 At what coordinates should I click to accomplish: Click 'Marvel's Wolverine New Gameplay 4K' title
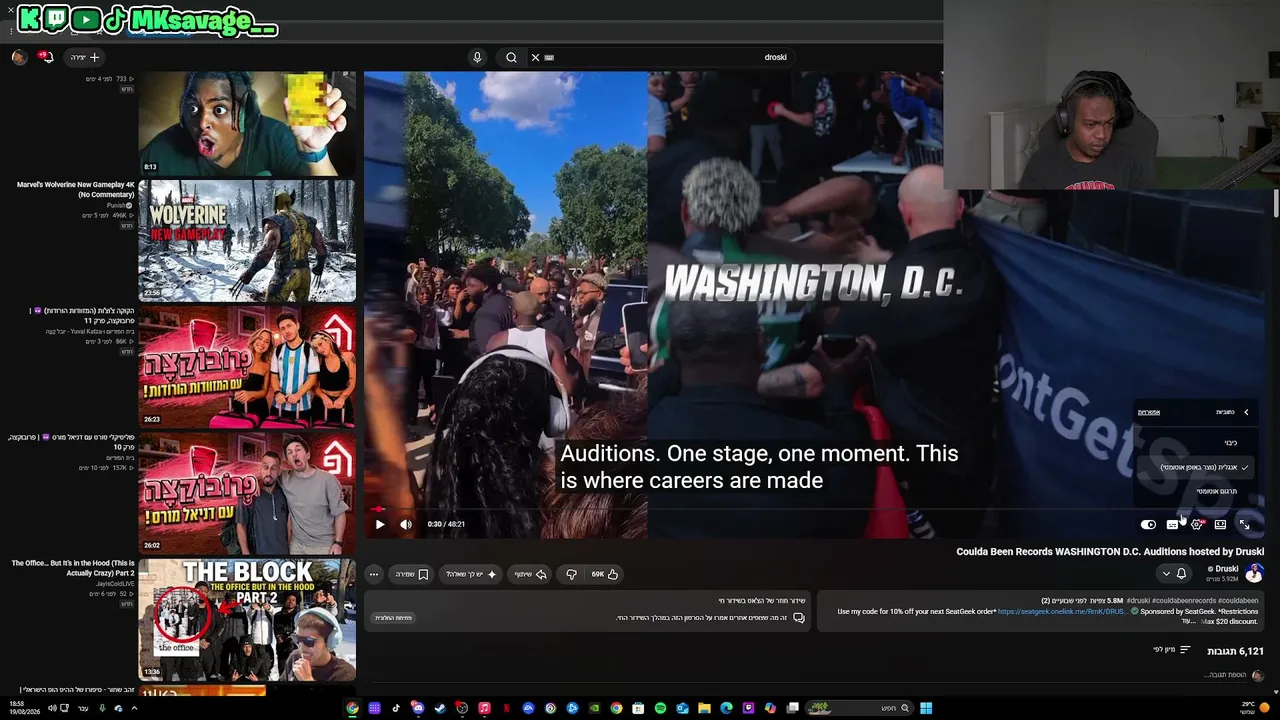[76, 189]
